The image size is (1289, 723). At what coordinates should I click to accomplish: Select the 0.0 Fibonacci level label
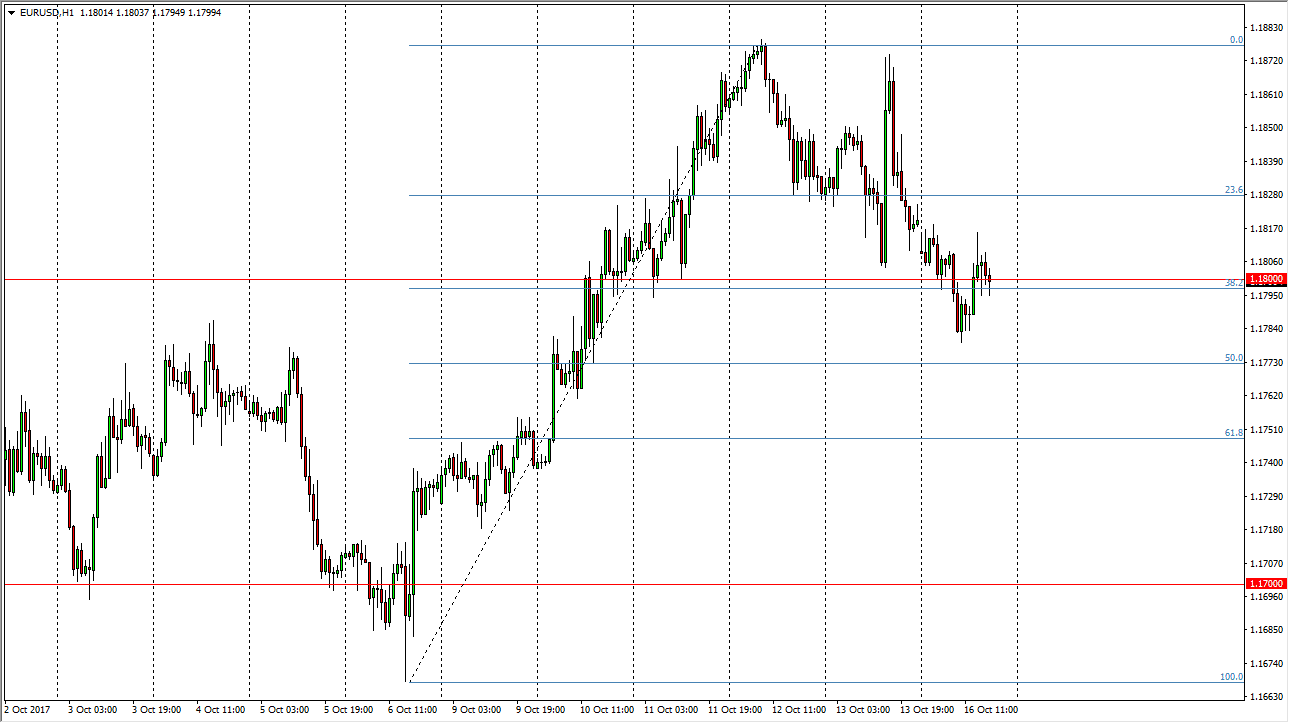pos(1235,40)
